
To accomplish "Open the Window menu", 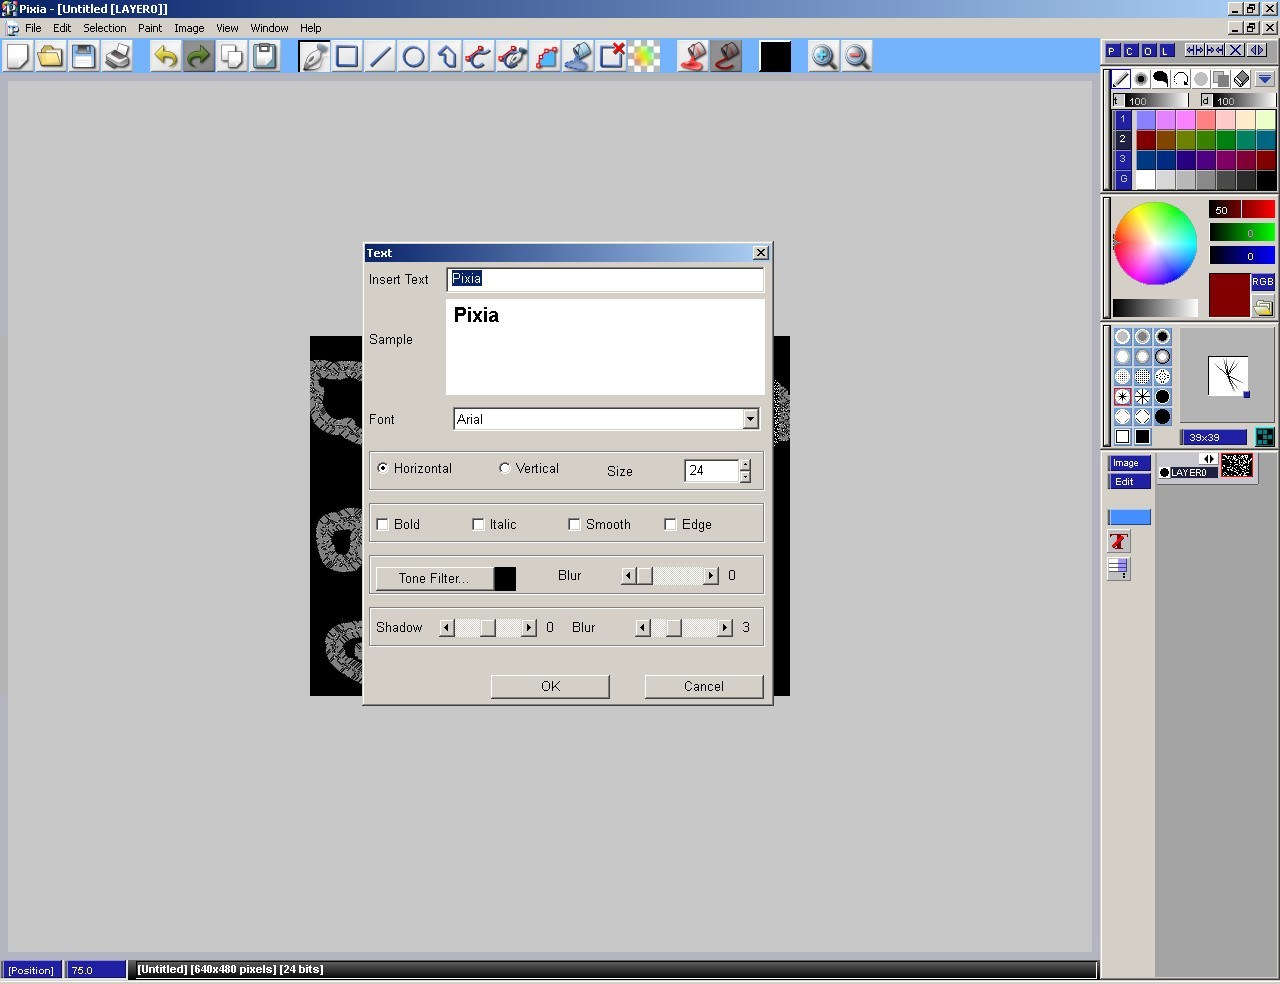I will click(x=269, y=28).
